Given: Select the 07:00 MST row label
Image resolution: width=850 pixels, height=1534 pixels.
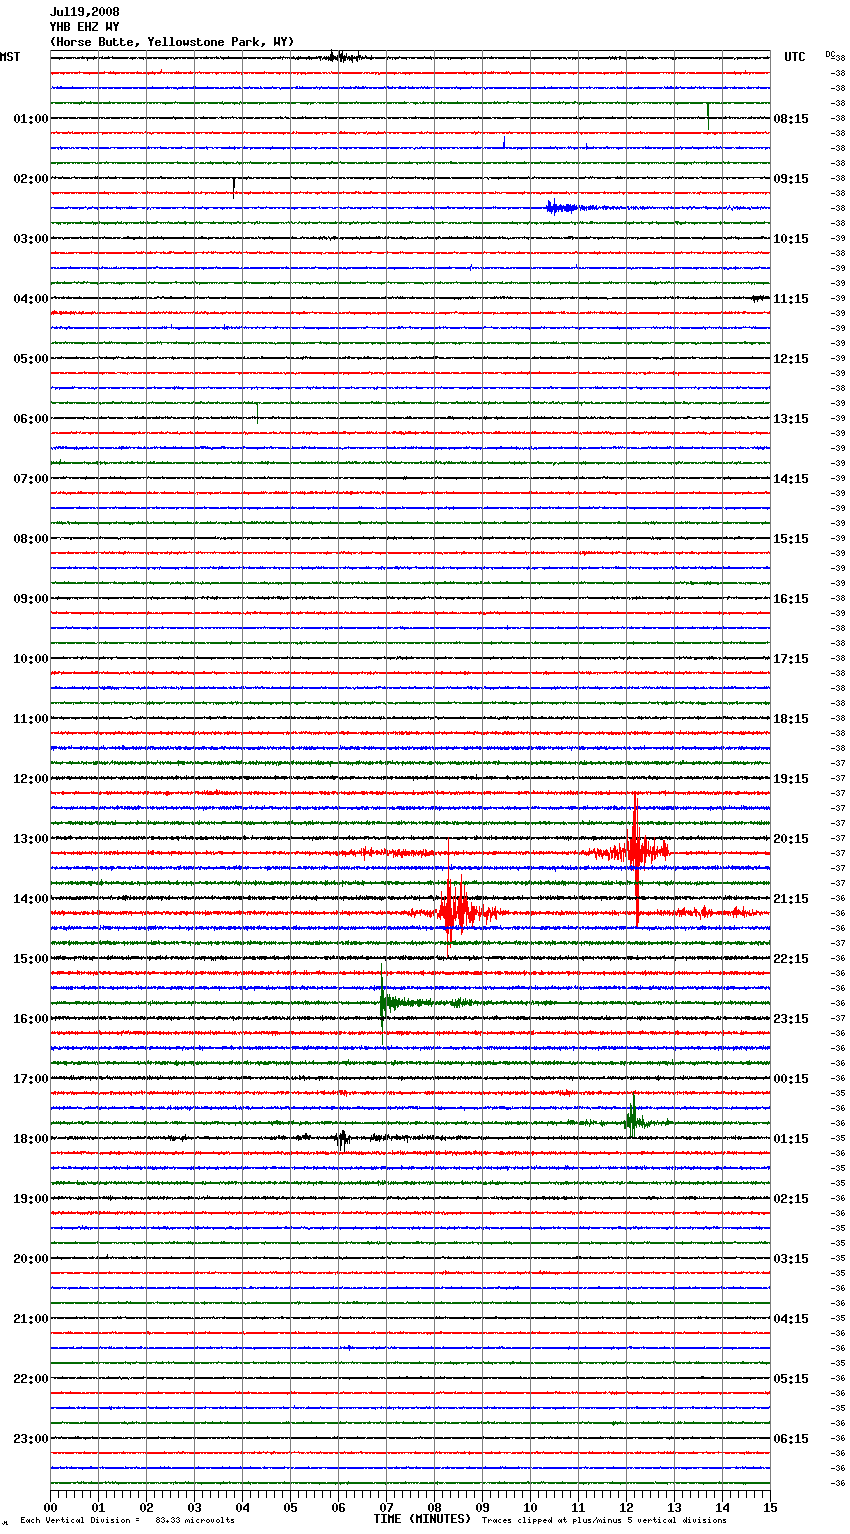Looking at the screenshot, I should [31, 479].
